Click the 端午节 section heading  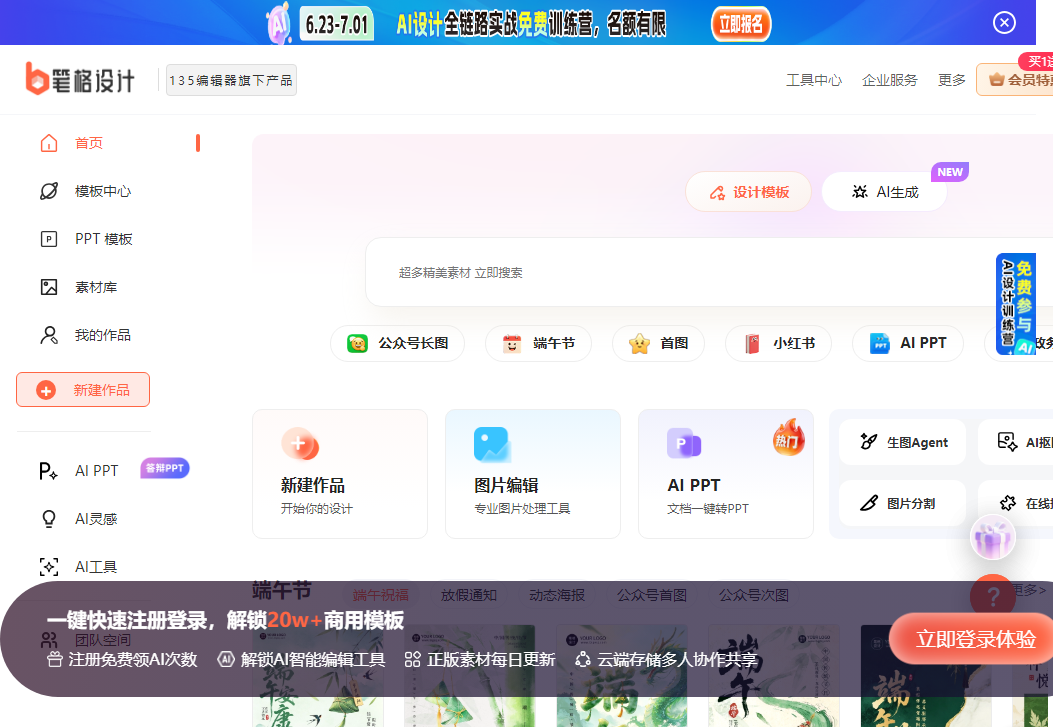coord(281,591)
